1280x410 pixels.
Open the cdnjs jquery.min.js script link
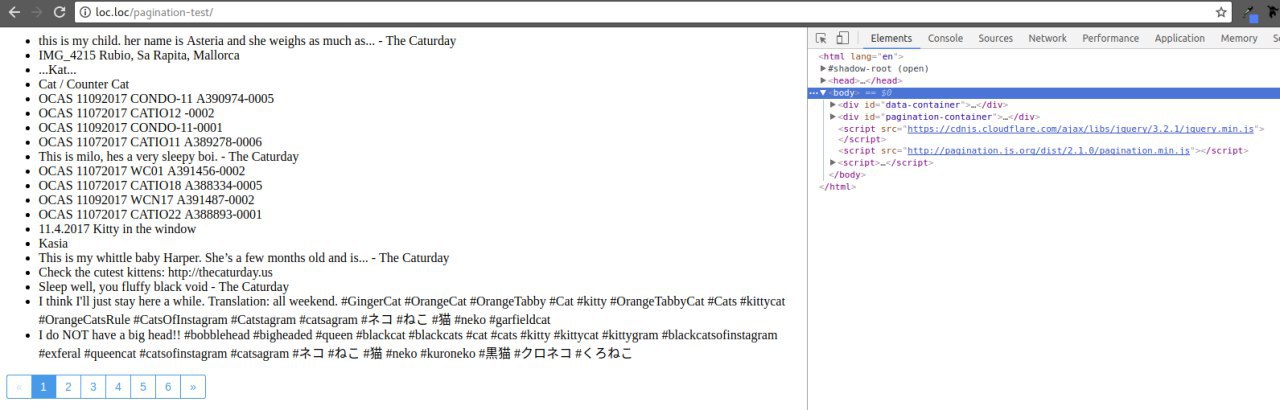(1081, 129)
